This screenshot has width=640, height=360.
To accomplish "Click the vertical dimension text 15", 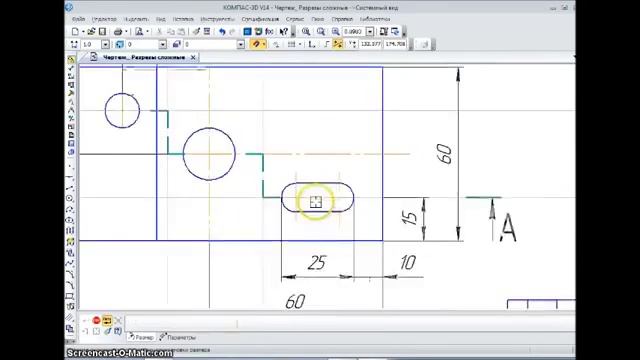I will [x=410, y=218].
